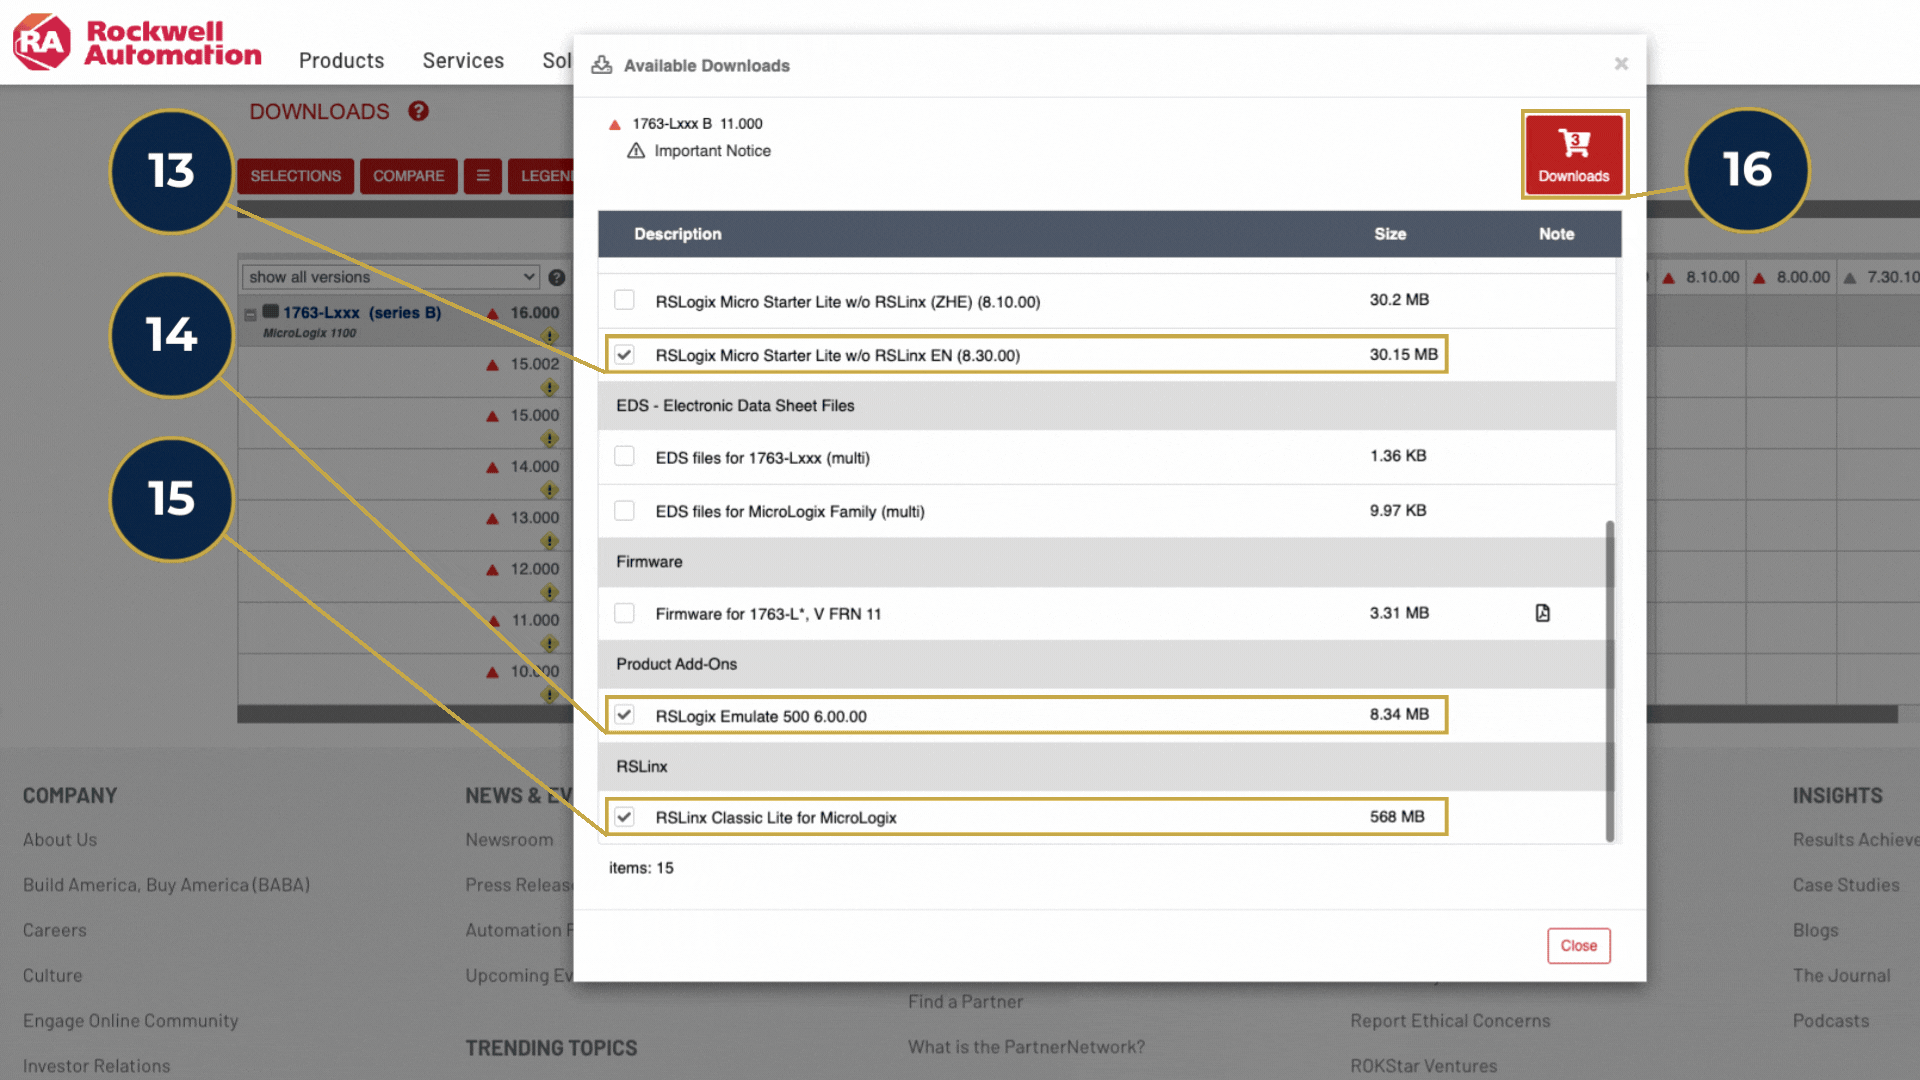The image size is (1920, 1080).
Task: Check EDS files for MicroLogix Family (multi)
Action: coord(624,510)
